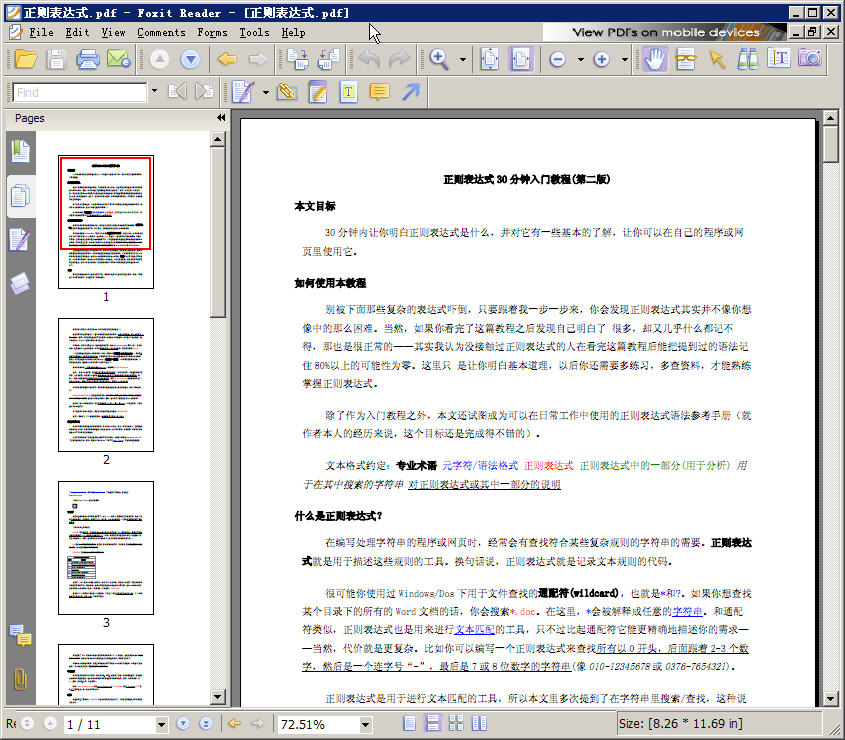Select the page 2 thumbnail

coord(106,385)
